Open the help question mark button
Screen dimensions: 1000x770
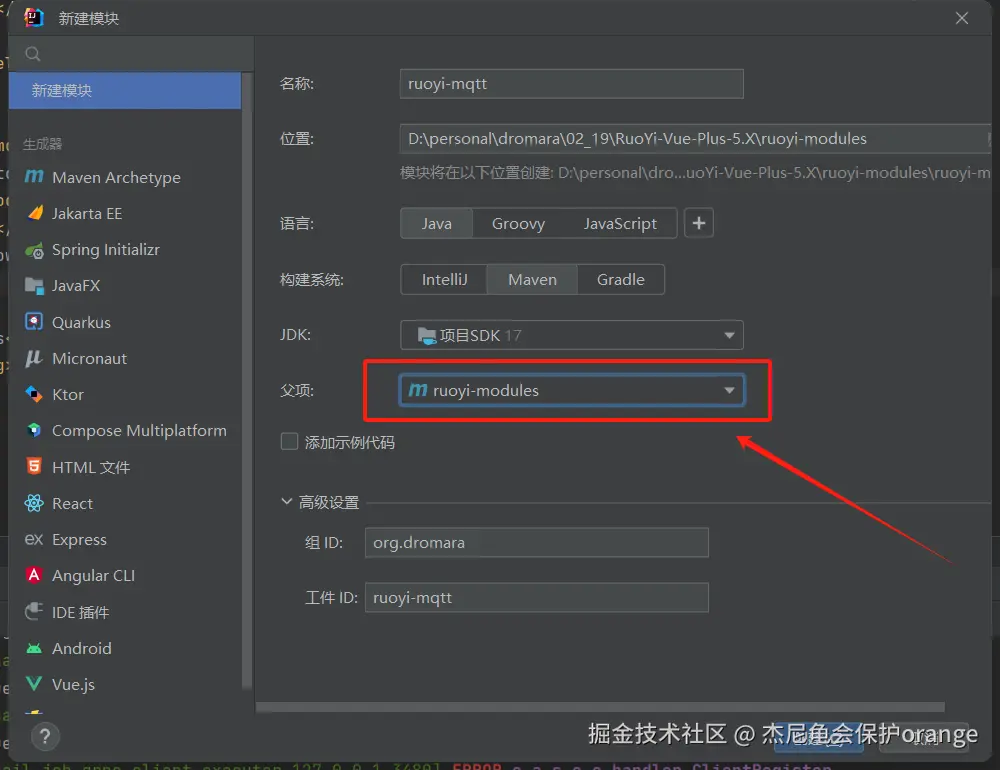[45, 737]
